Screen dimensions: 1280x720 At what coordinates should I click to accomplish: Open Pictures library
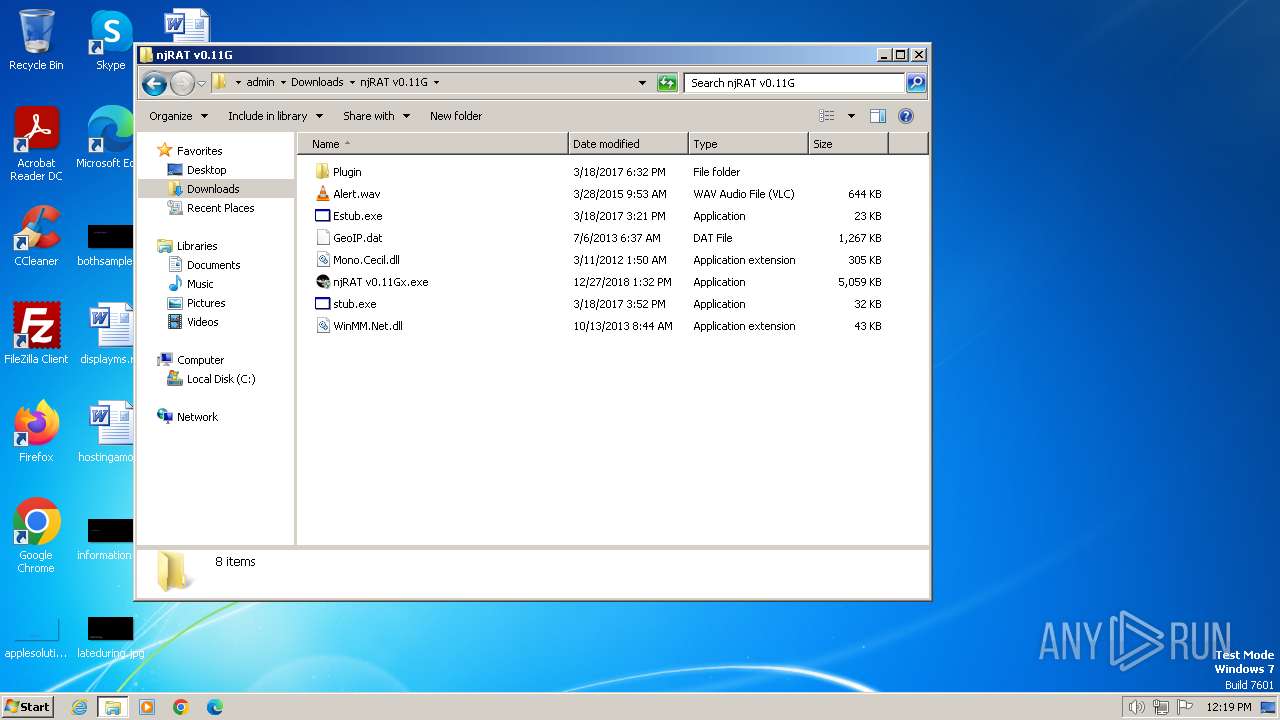tap(206, 303)
